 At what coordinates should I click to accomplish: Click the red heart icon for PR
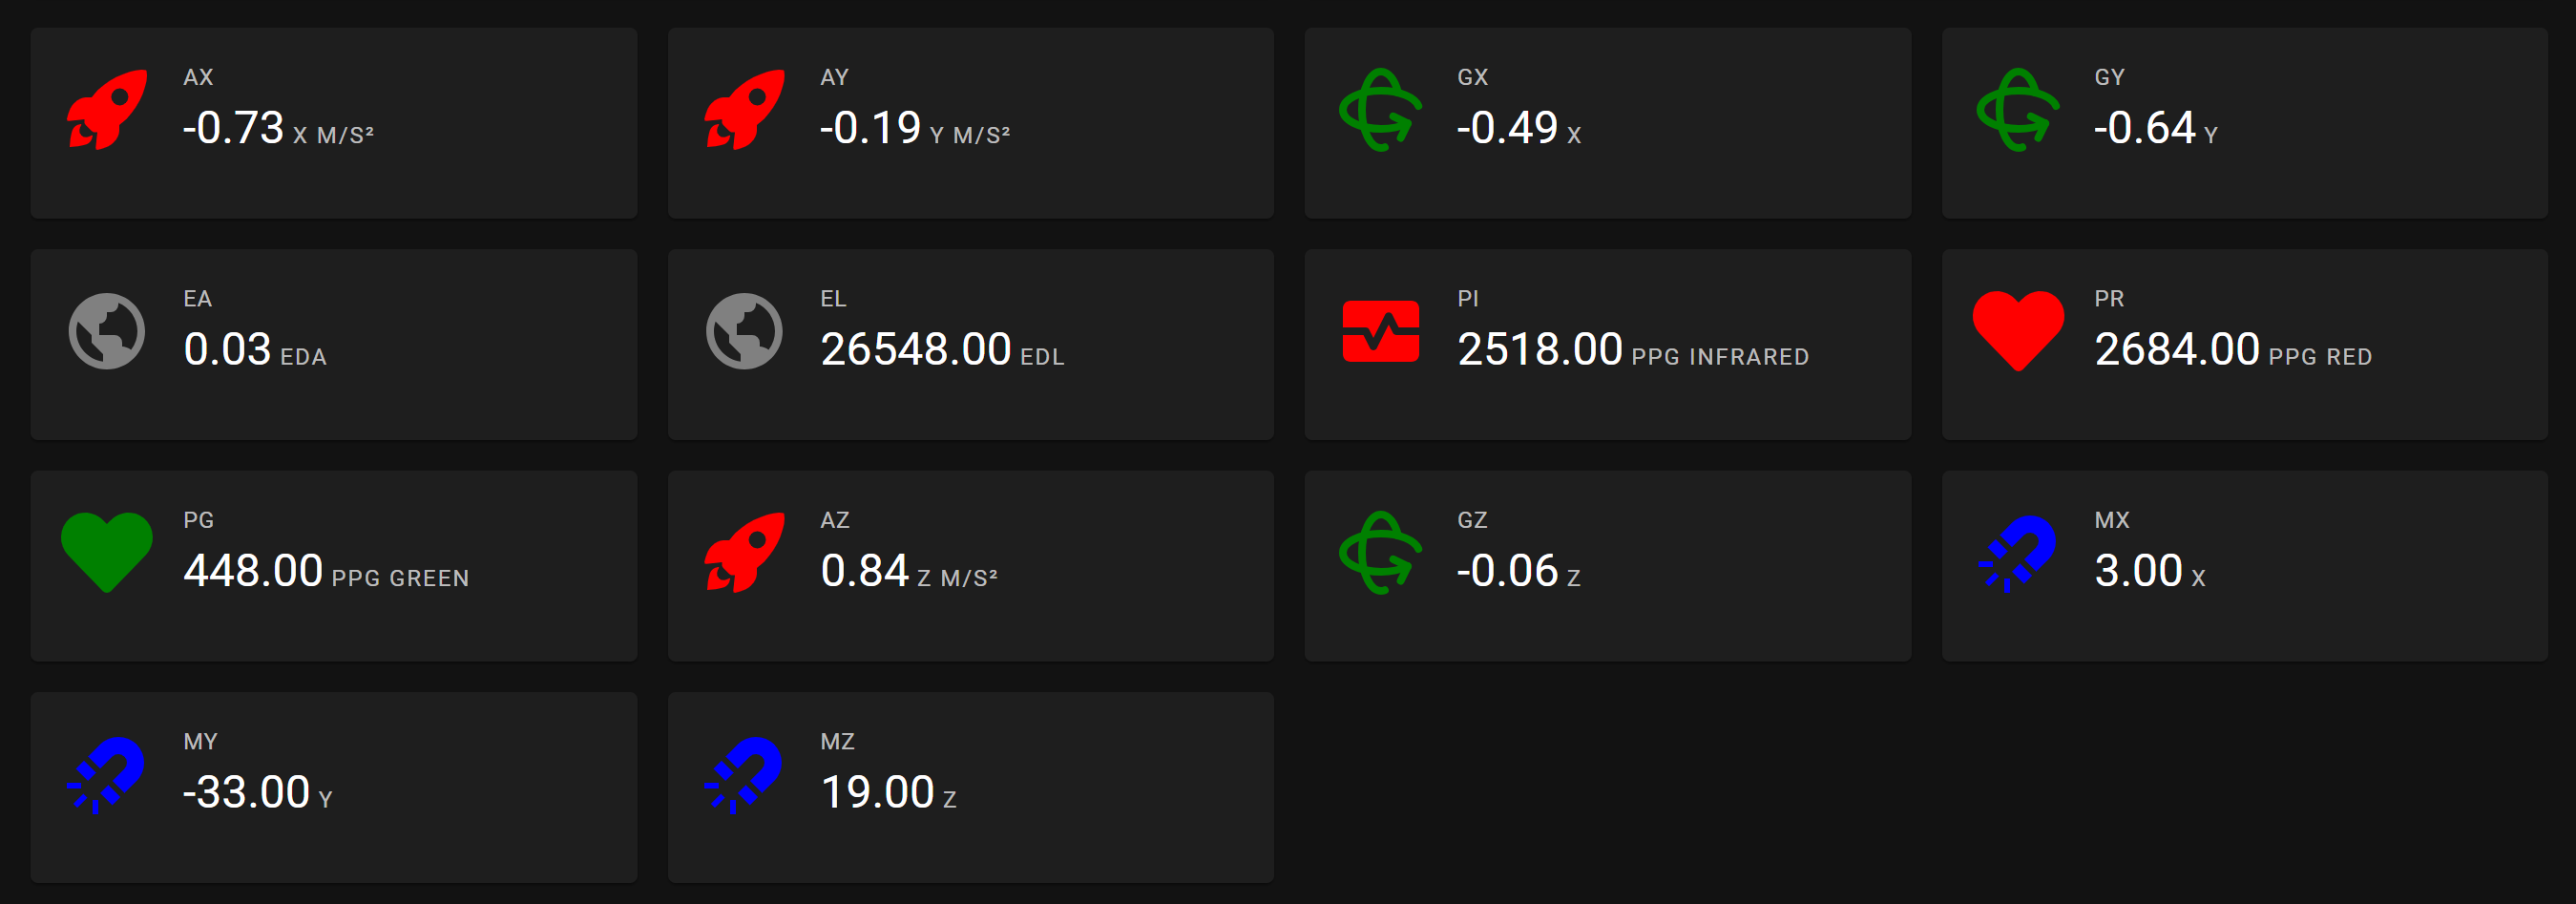(2018, 331)
